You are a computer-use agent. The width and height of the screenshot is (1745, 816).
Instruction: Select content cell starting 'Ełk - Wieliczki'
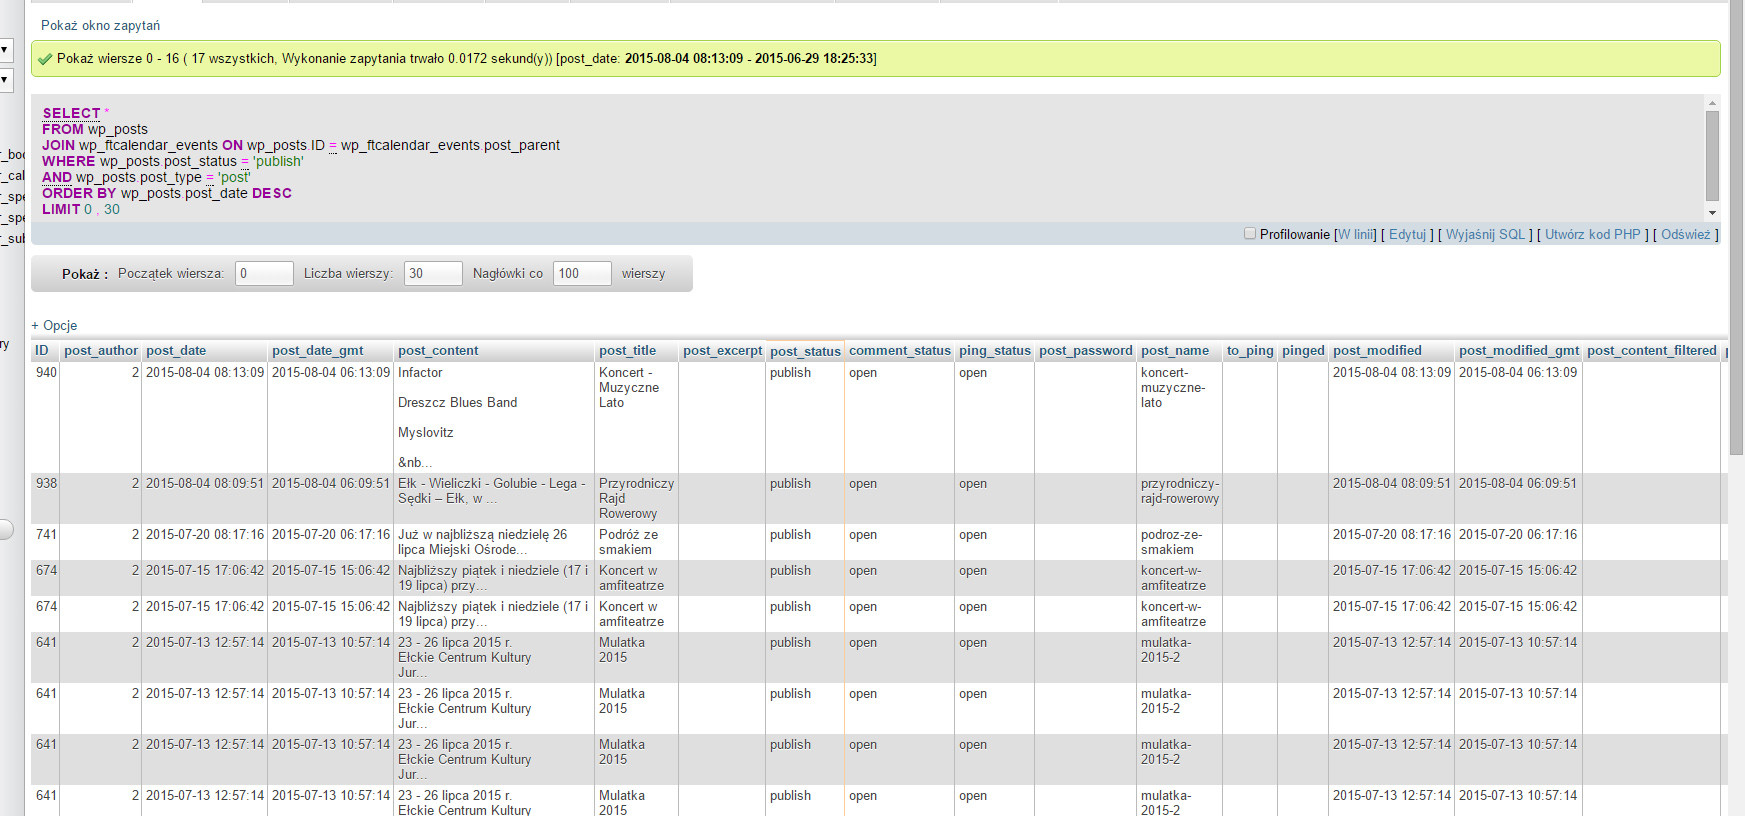point(492,491)
